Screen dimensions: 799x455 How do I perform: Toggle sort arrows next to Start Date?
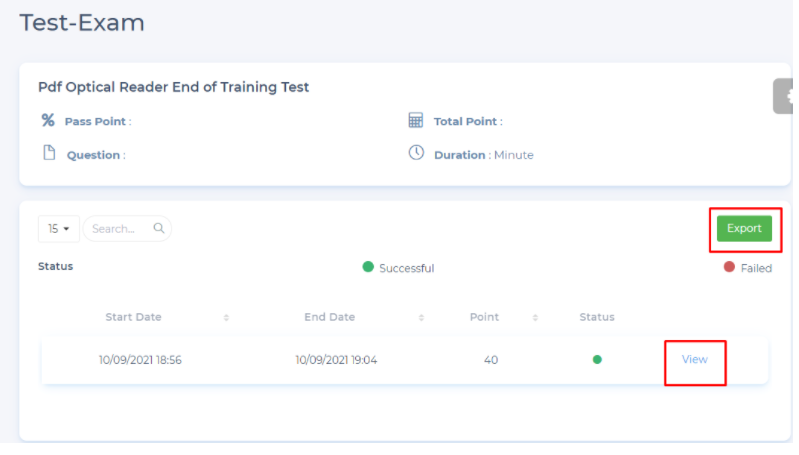coord(226,317)
